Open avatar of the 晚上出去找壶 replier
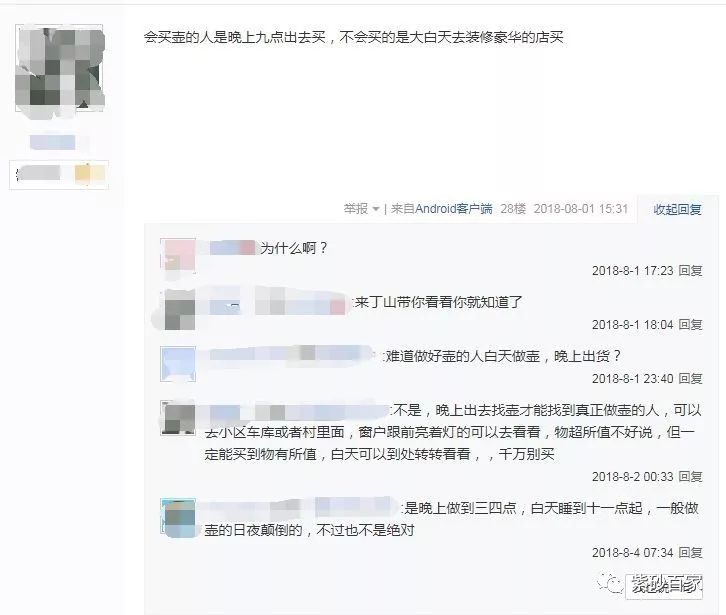 (x=178, y=418)
